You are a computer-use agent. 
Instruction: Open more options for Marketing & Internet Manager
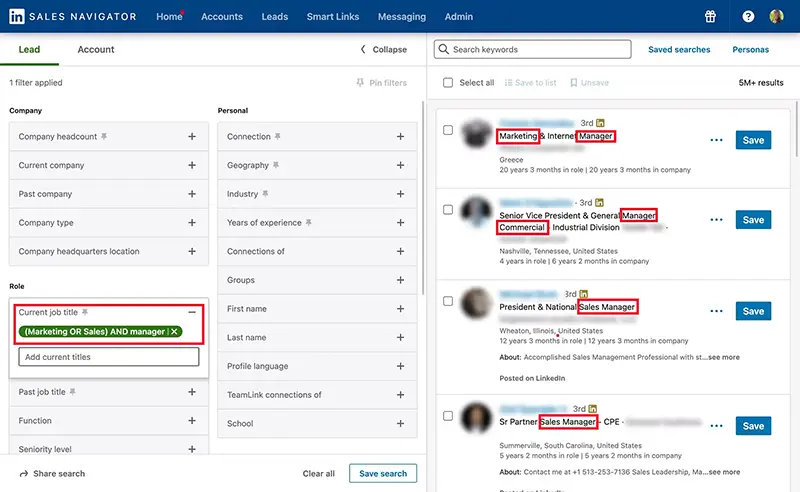pyautogui.click(x=716, y=140)
